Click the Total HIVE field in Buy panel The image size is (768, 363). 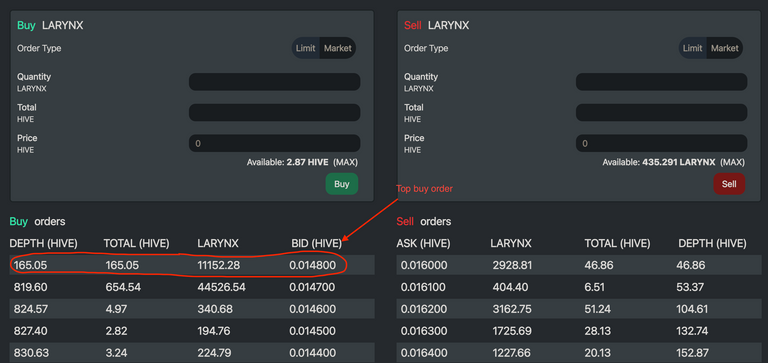(275, 112)
